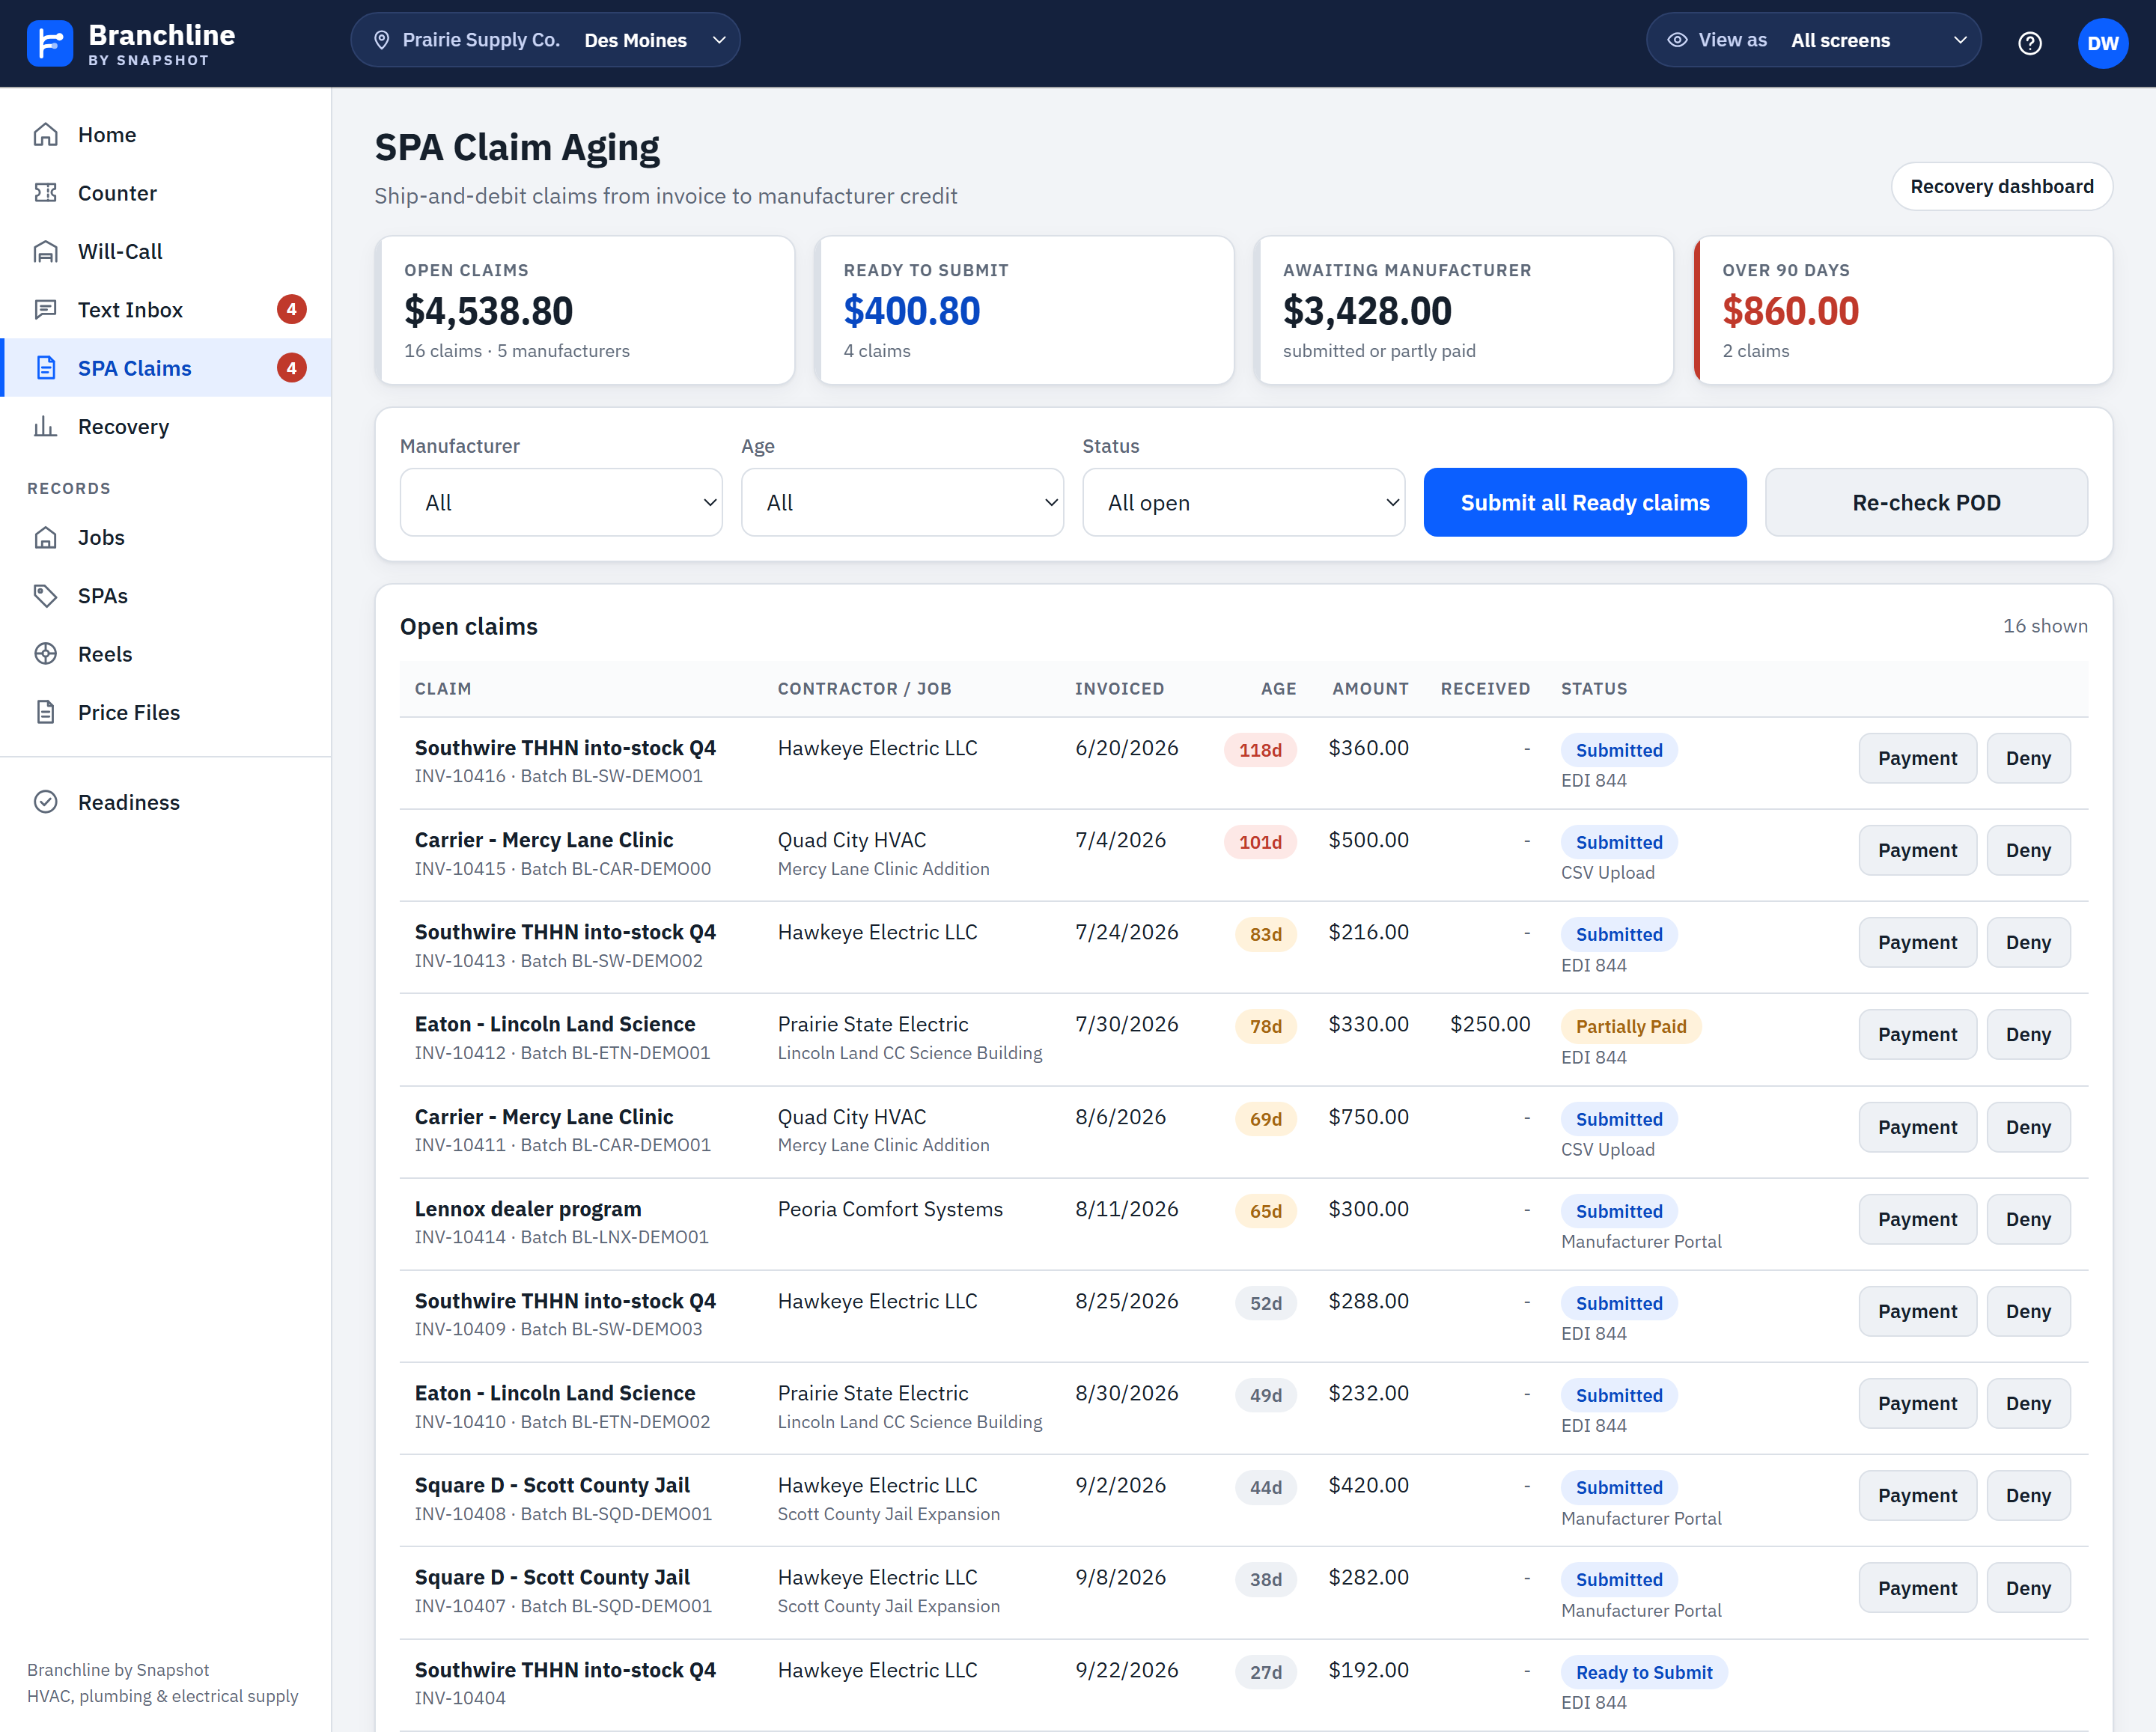Deny the INV-10408 claim
The width and height of the screenshot is (2156, 1732).
click(x=2028, y=1495)
